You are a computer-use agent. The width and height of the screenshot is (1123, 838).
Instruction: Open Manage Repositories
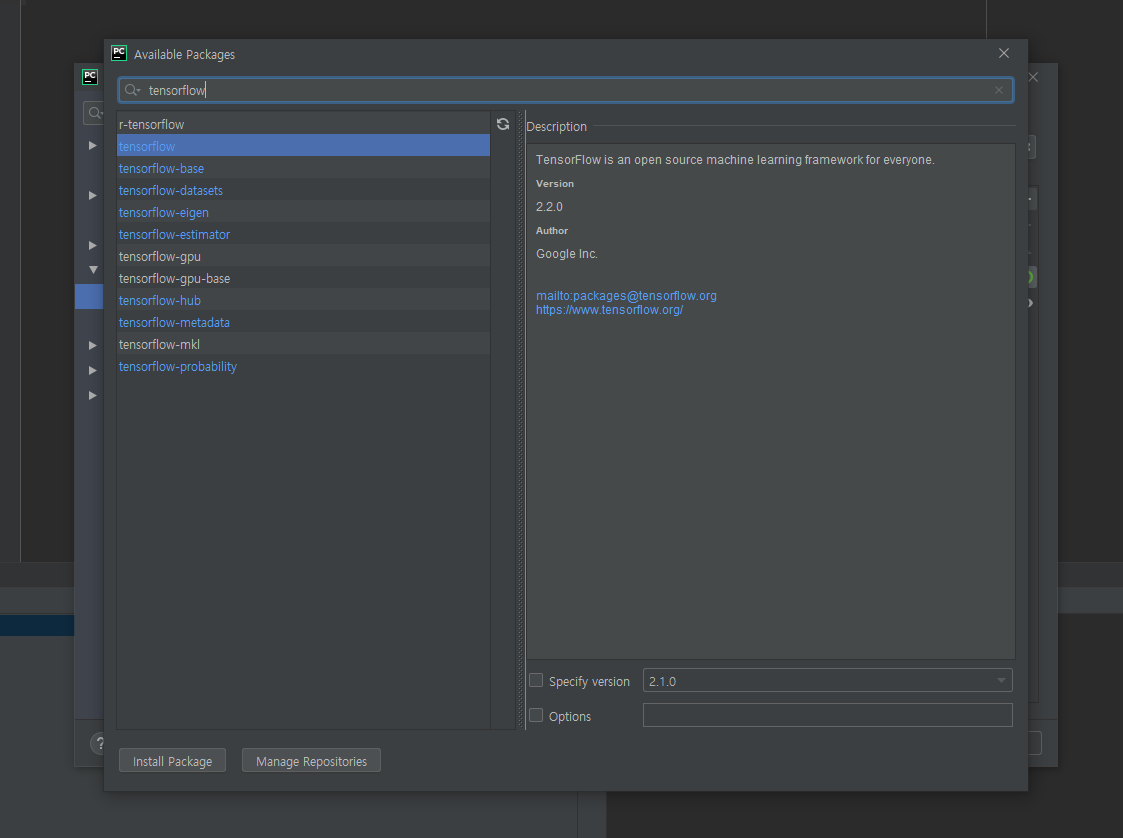click(x=311, y=761)
